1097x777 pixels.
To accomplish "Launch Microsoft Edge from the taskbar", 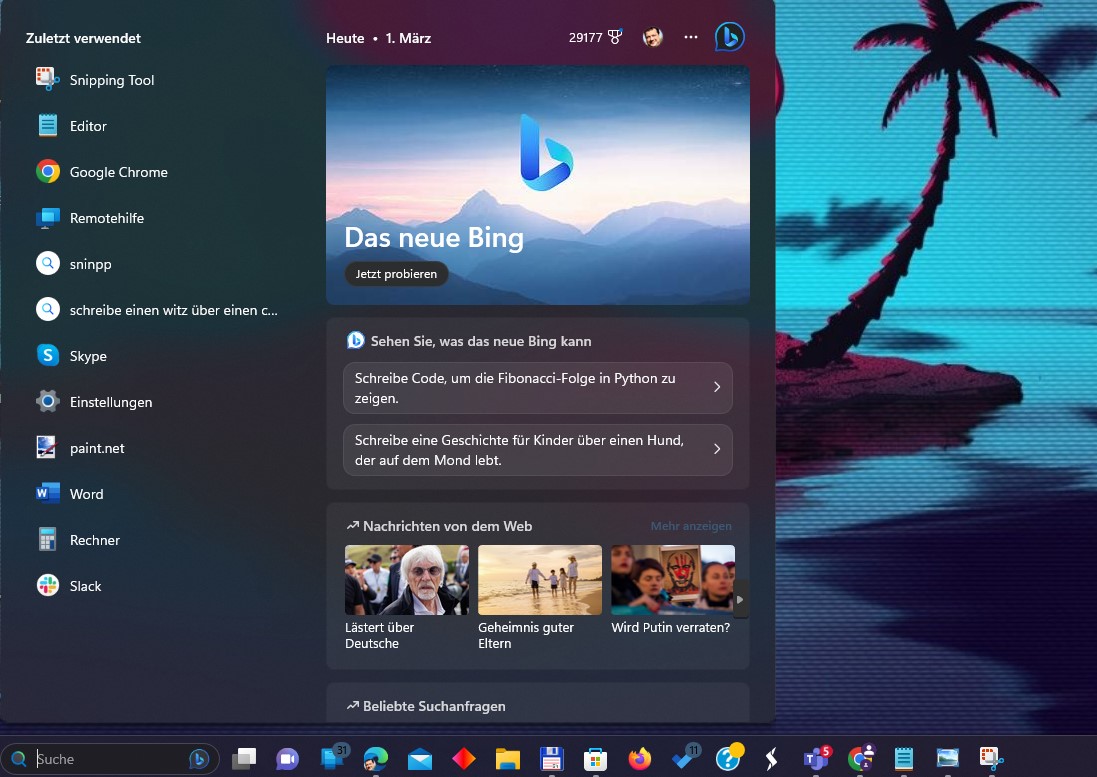I will pos(376,759).
